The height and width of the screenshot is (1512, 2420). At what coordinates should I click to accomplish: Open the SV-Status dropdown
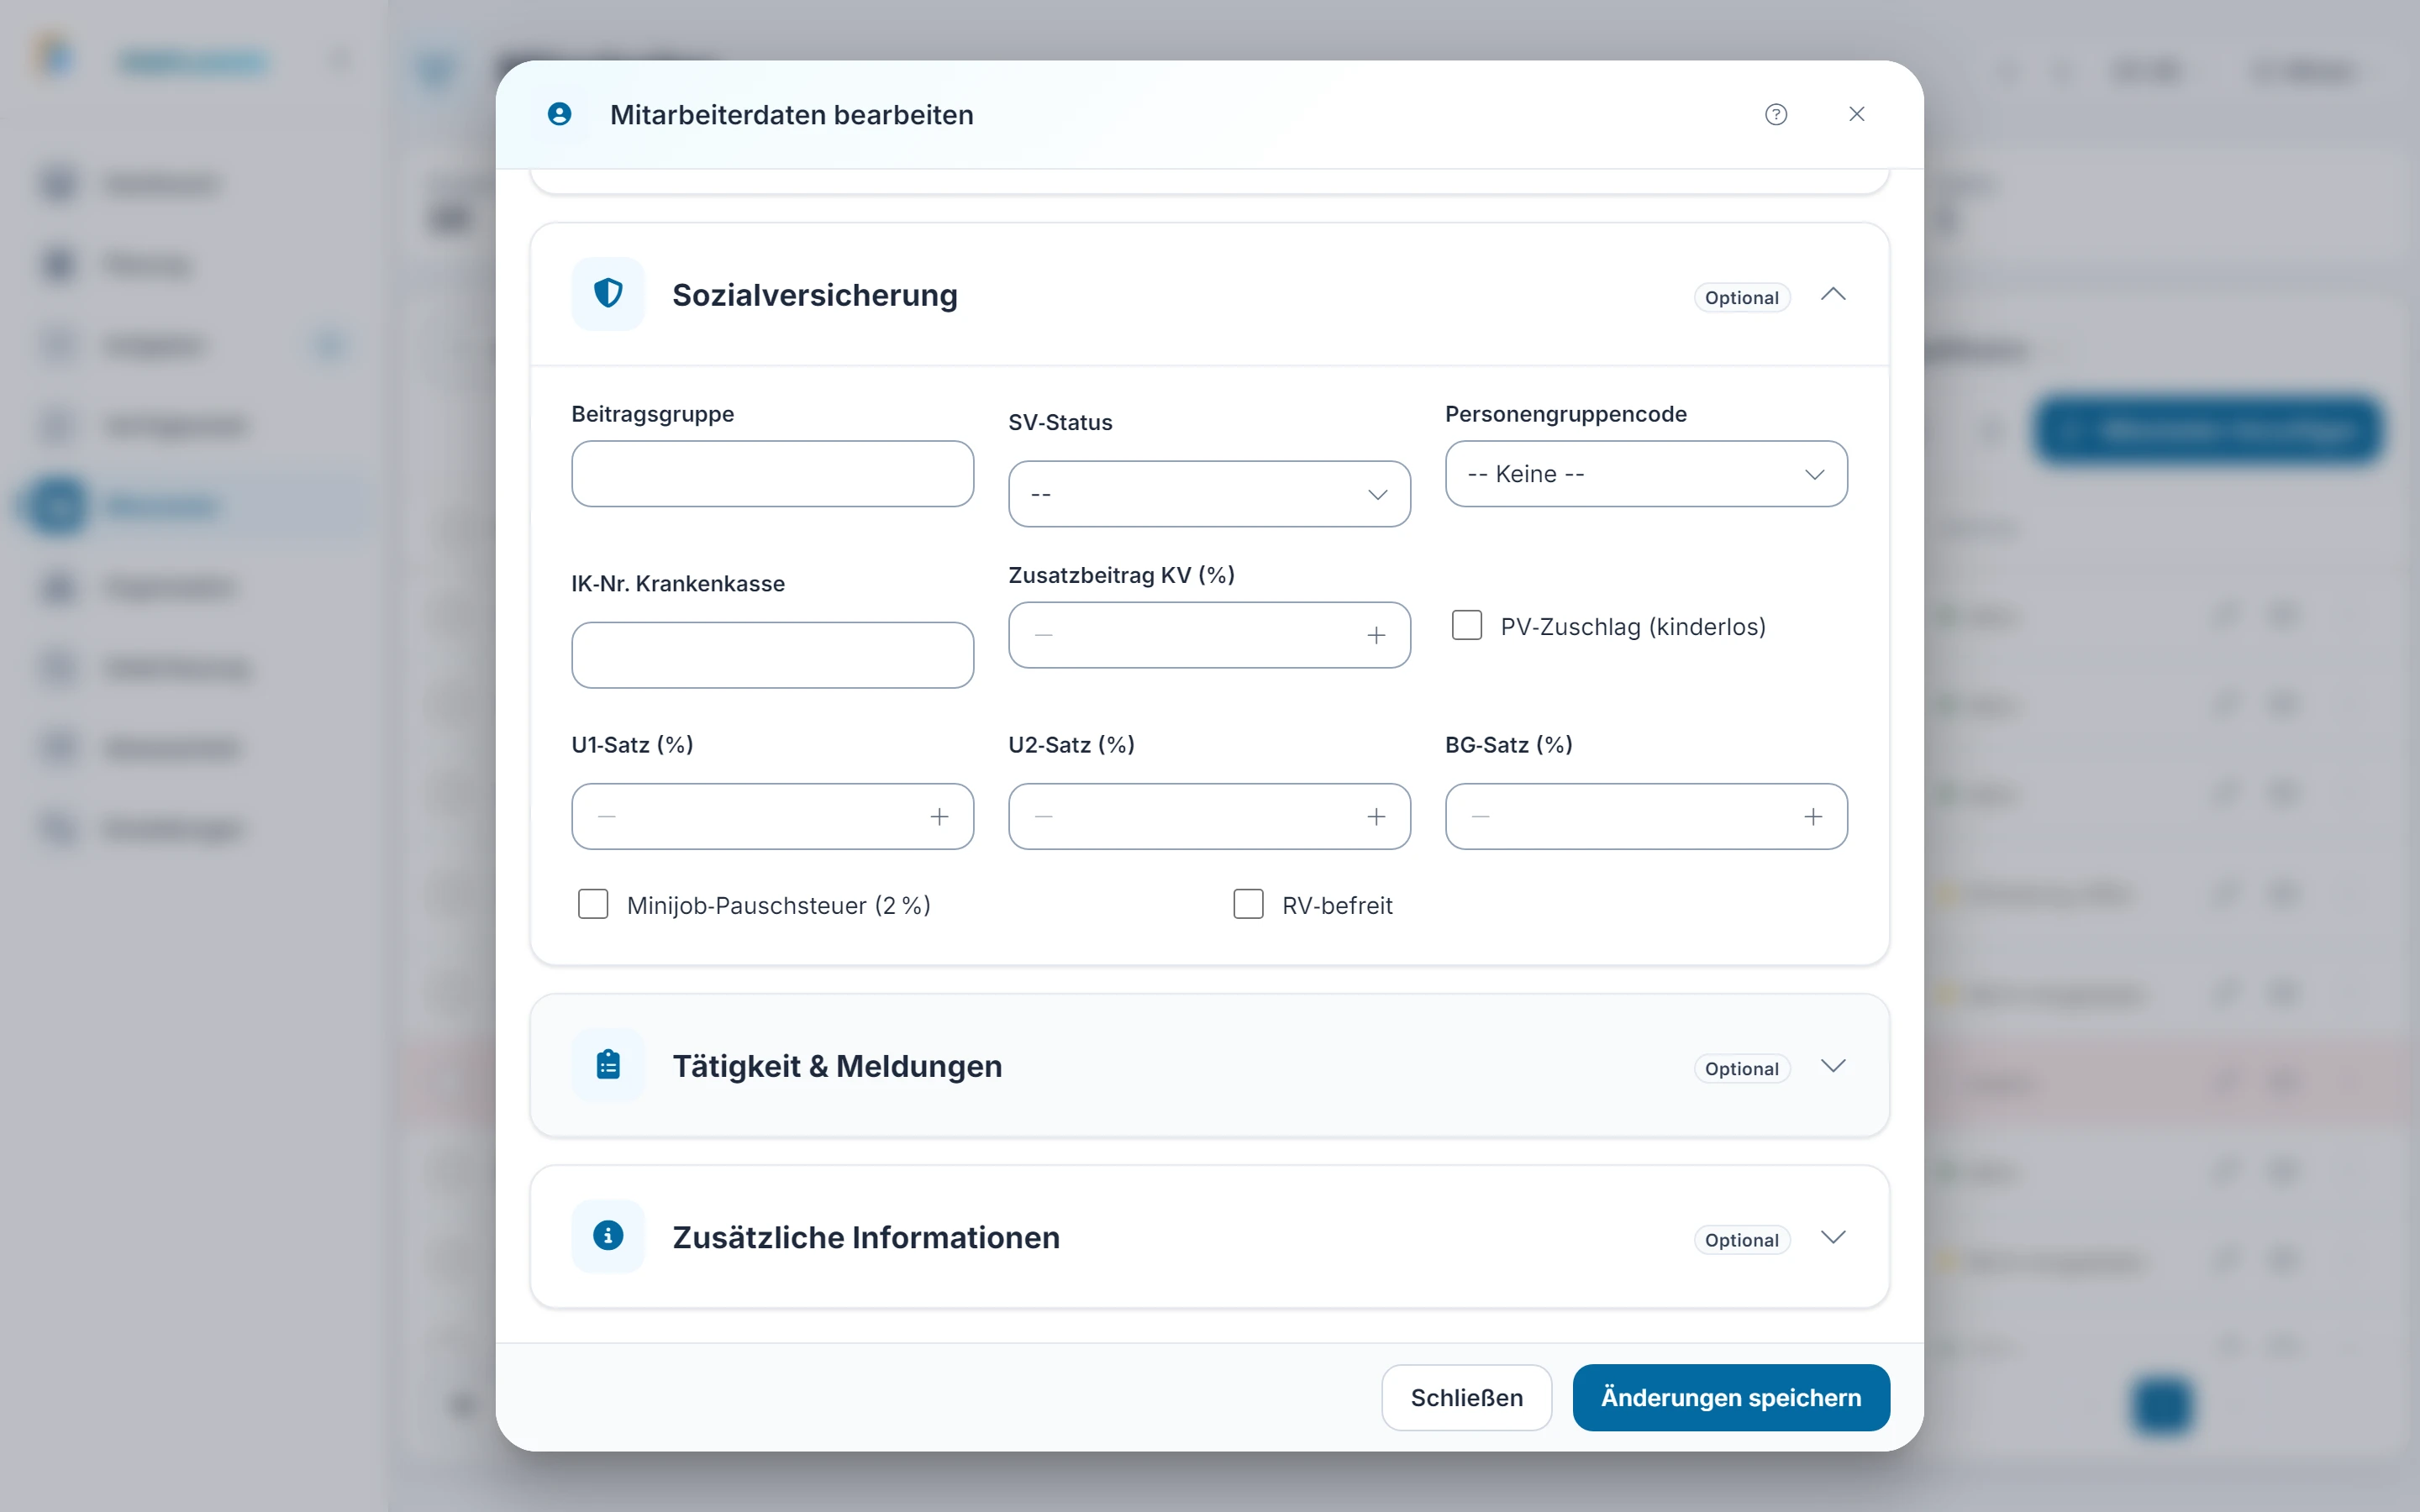coord(1209,494)
